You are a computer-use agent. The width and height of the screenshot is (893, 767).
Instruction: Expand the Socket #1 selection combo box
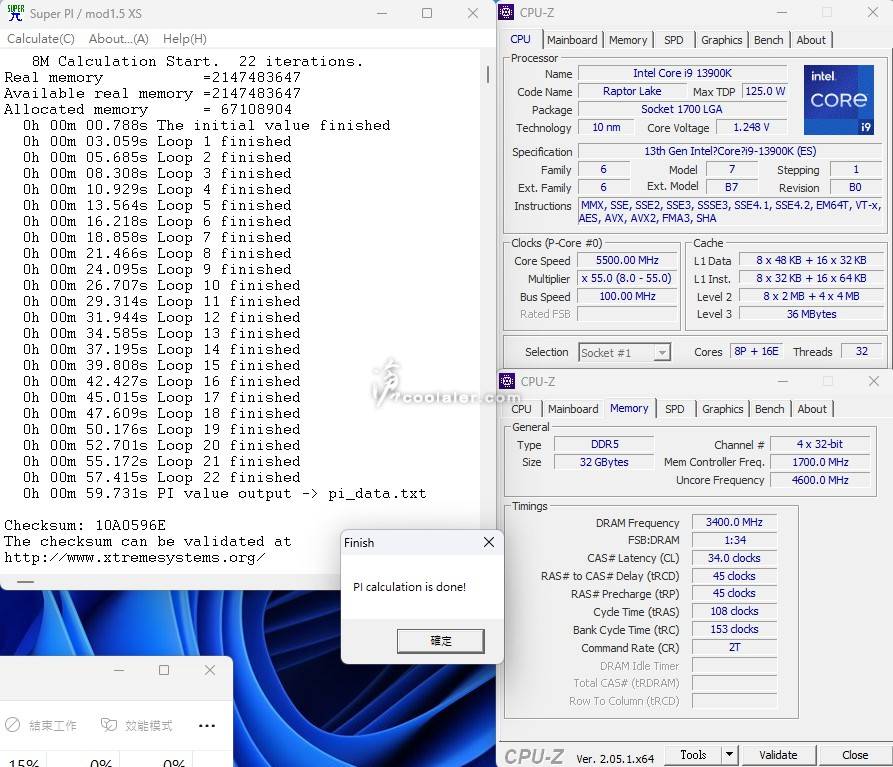[x=661, y=352]
